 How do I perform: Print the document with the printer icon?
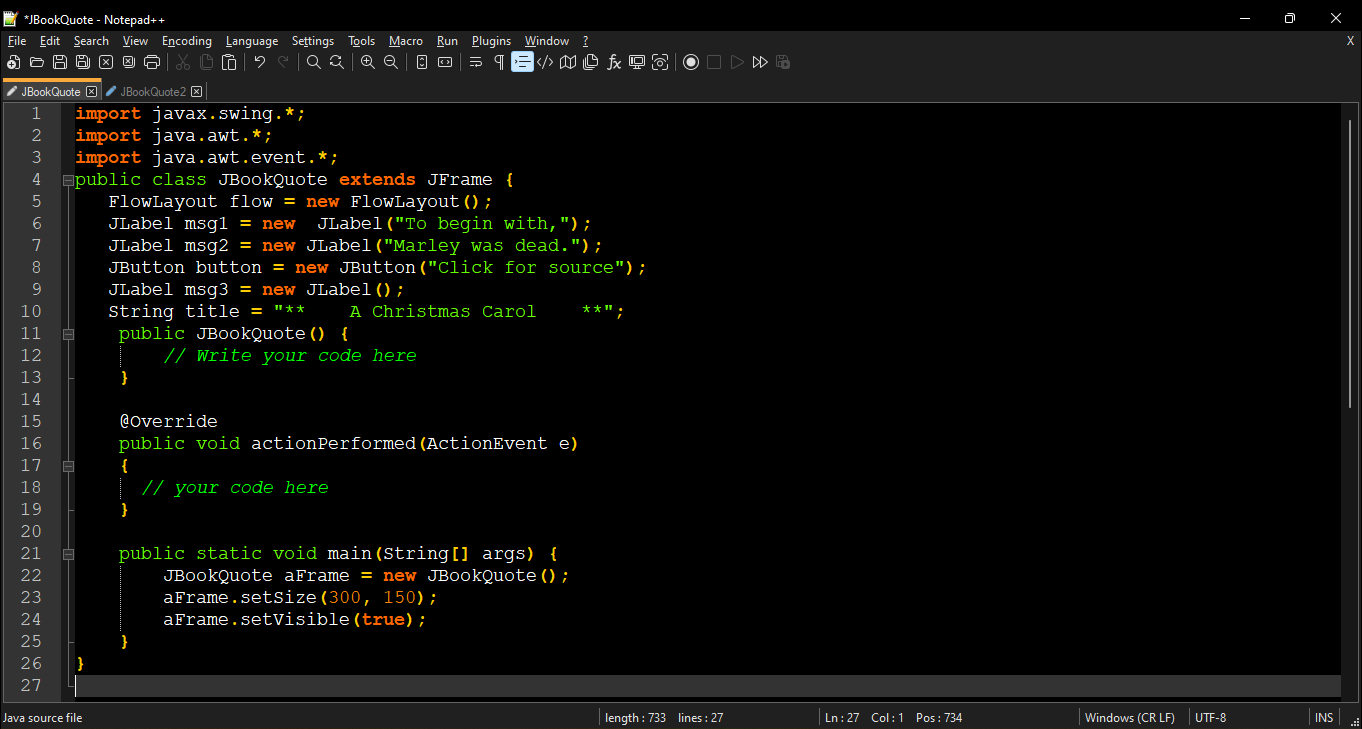[152, 62]
